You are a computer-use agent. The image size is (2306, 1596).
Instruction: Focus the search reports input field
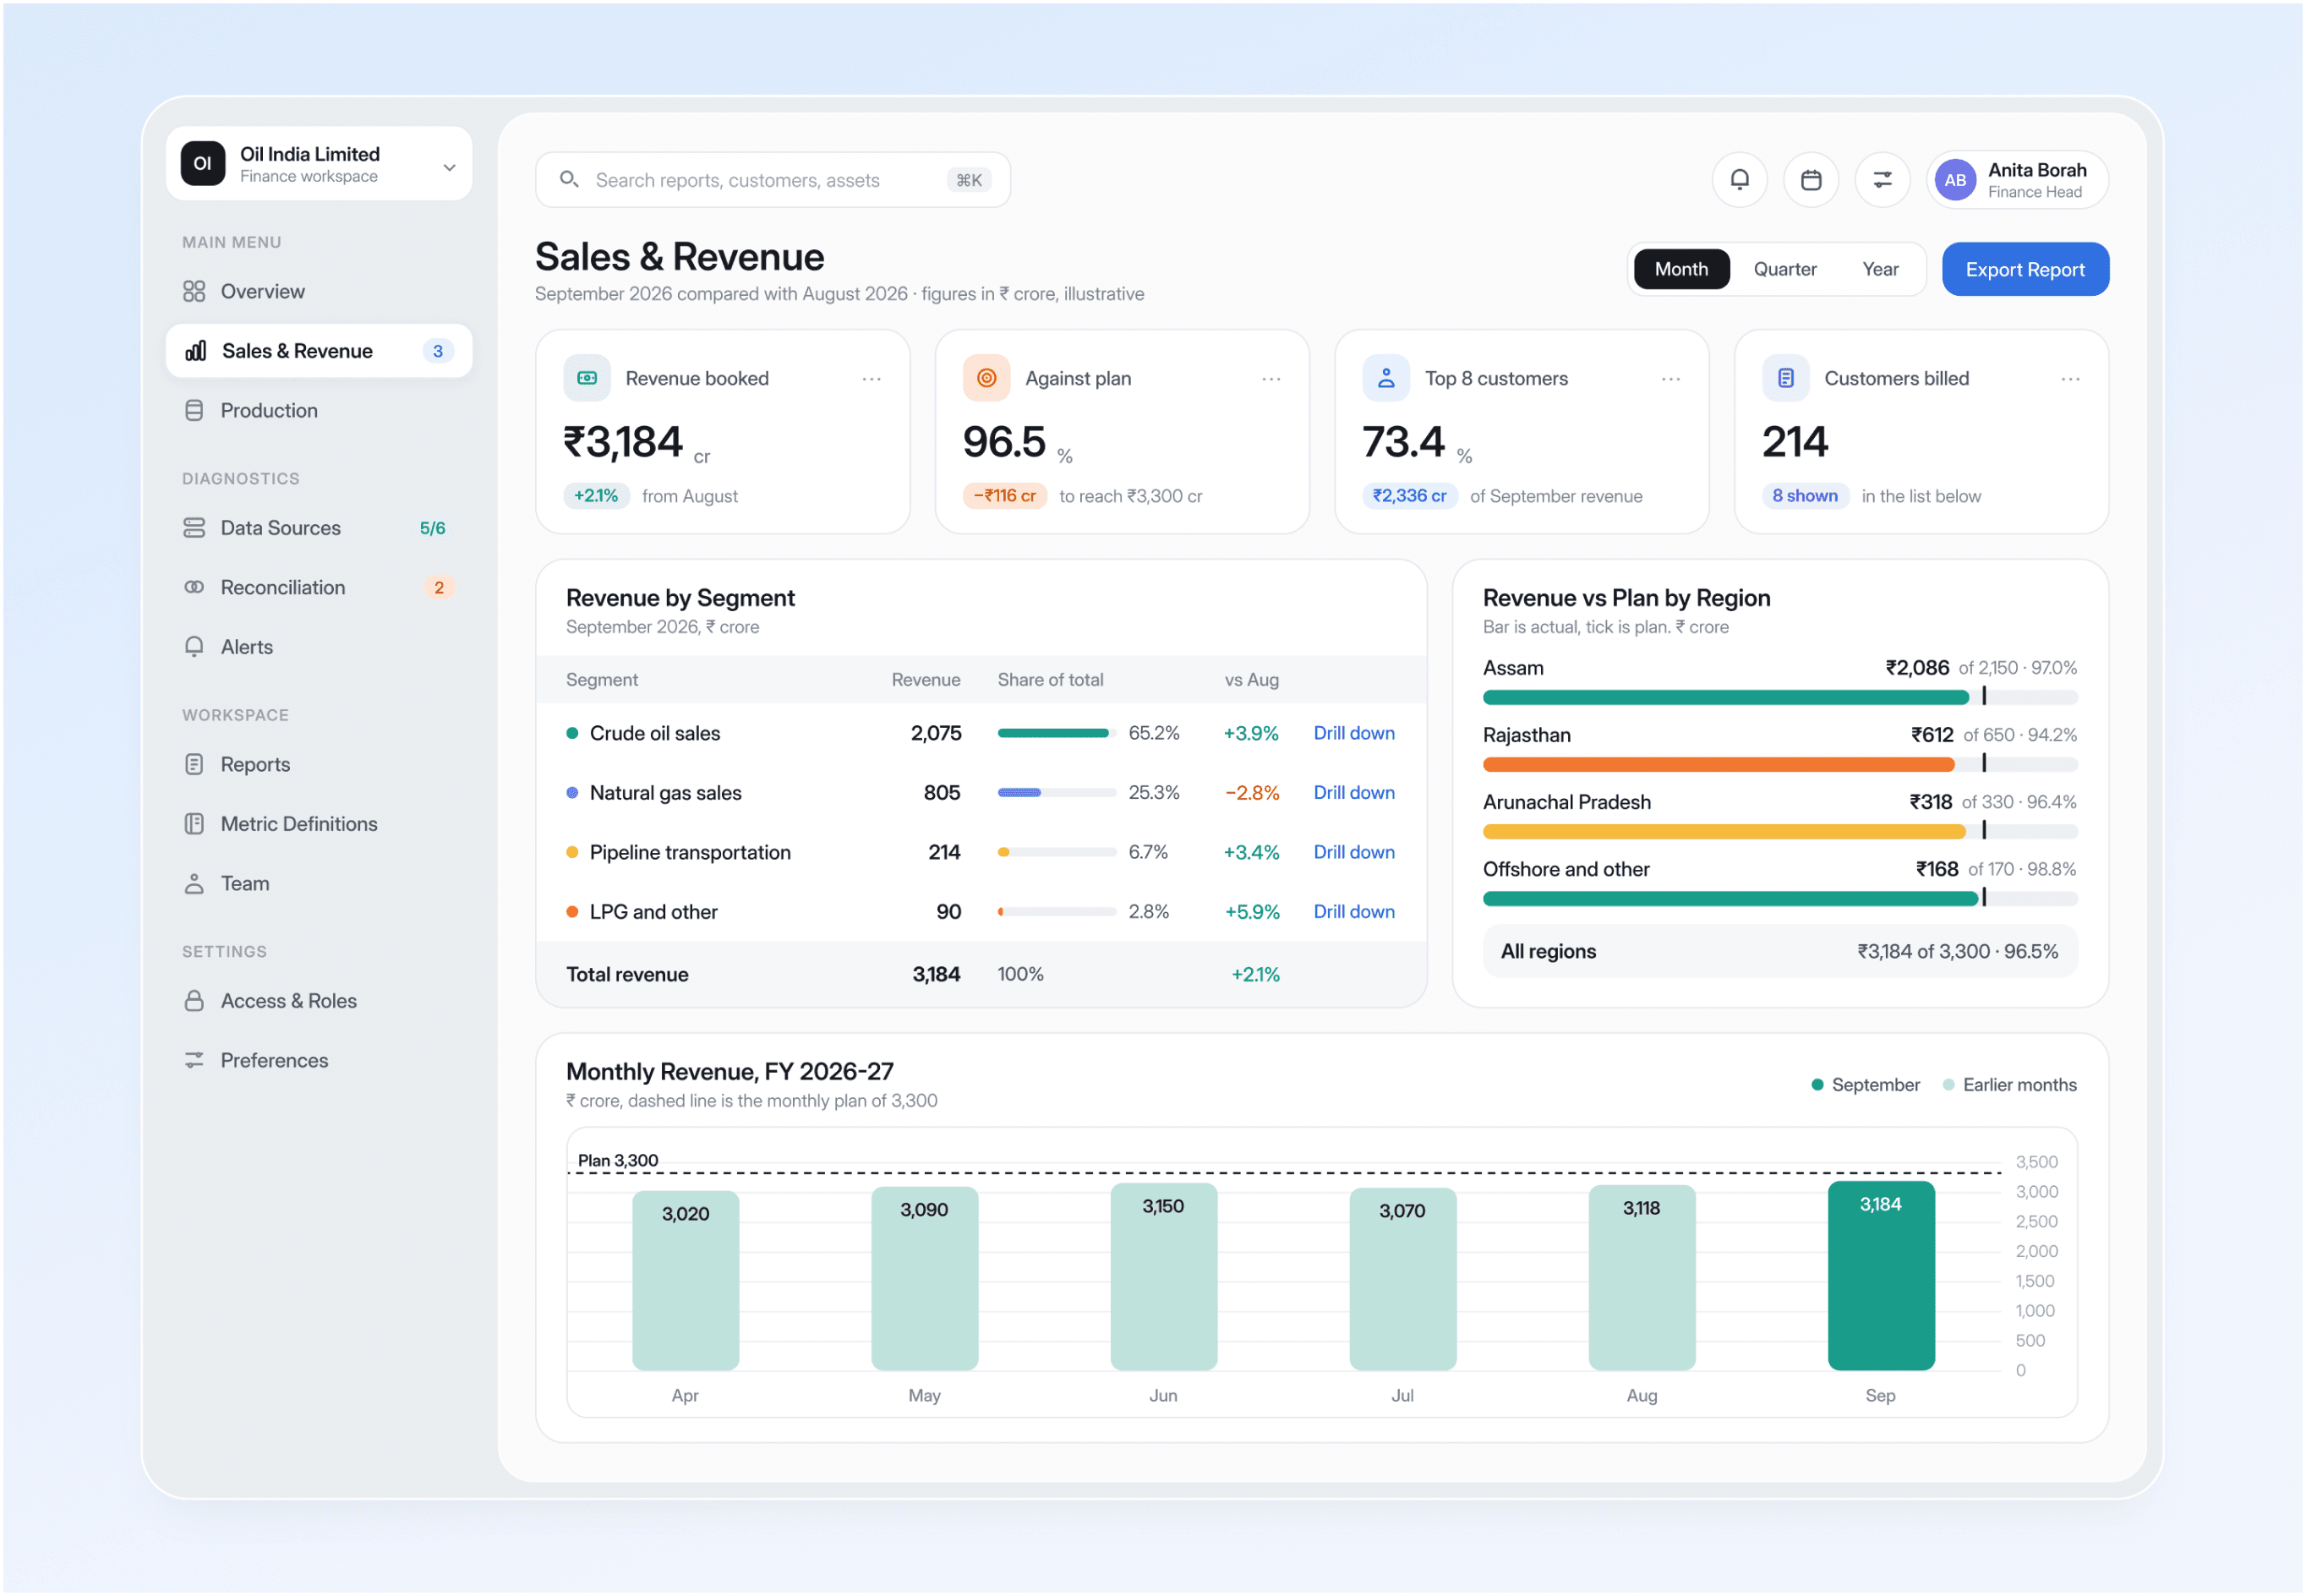pos(773,180)
